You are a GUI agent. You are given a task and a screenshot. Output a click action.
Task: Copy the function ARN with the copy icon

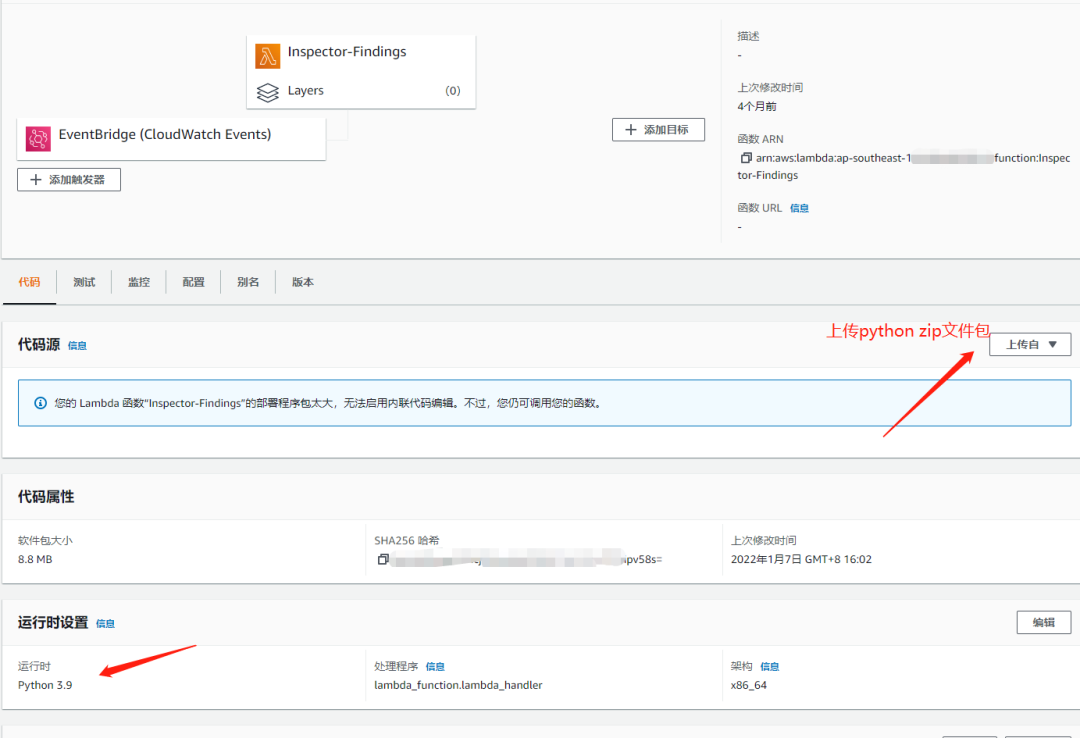click(746, 158)
